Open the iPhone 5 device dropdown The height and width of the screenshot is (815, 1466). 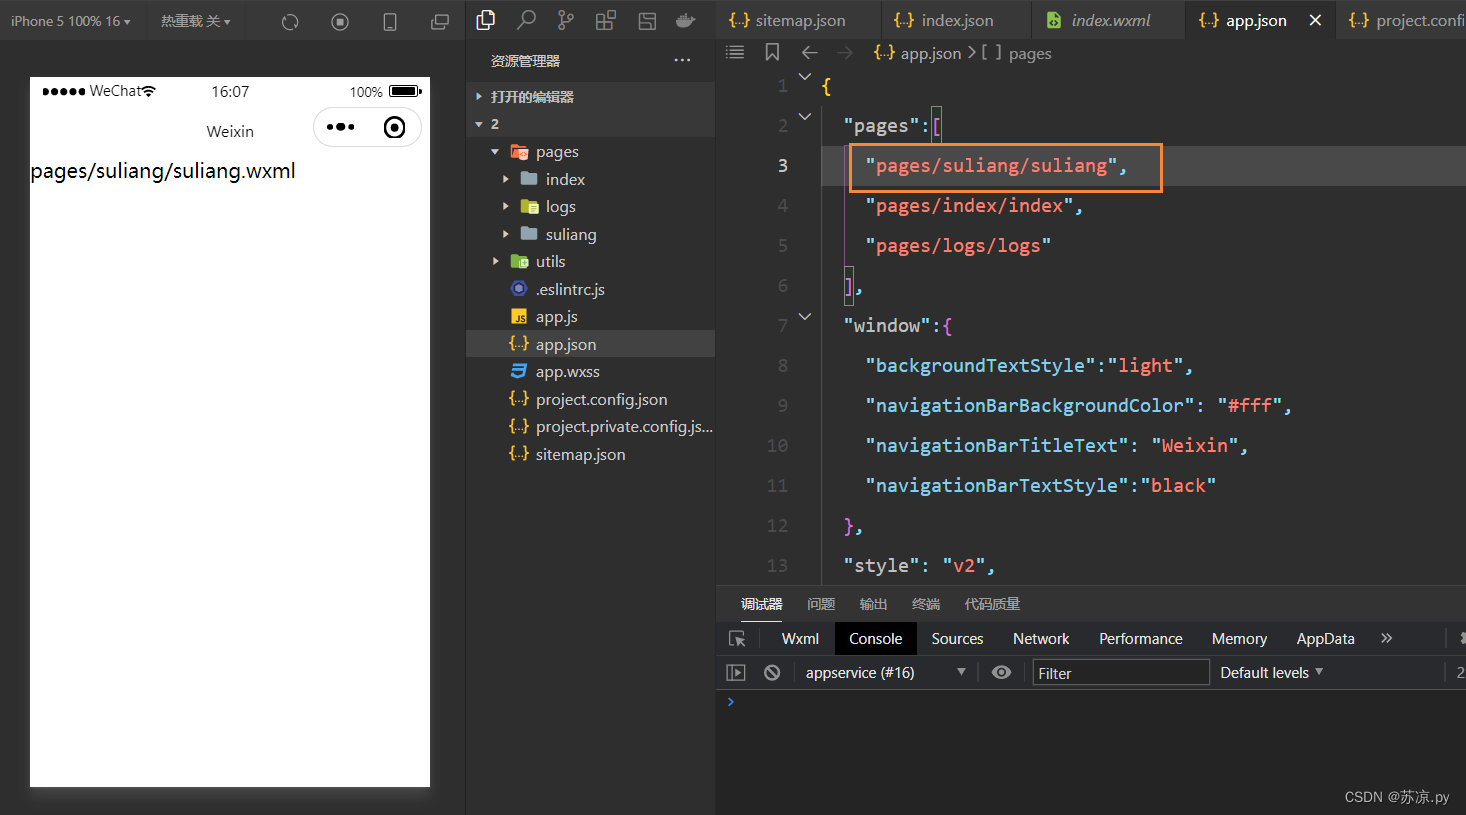point(70,21)
